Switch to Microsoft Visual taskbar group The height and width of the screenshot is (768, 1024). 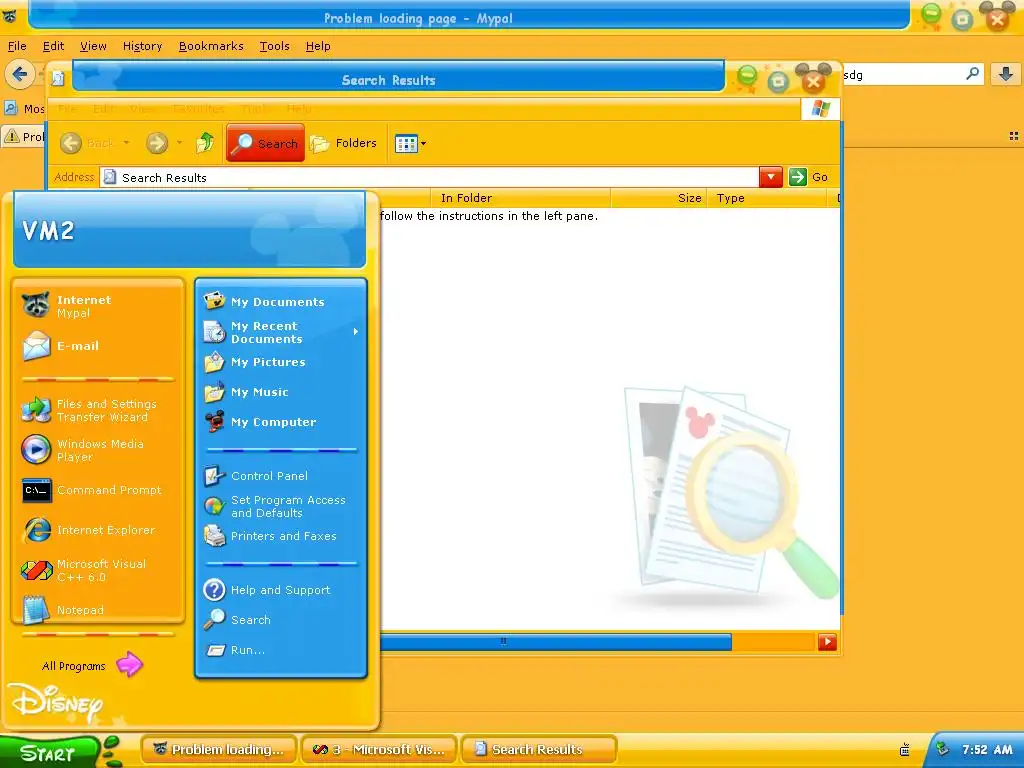(379, 749)
